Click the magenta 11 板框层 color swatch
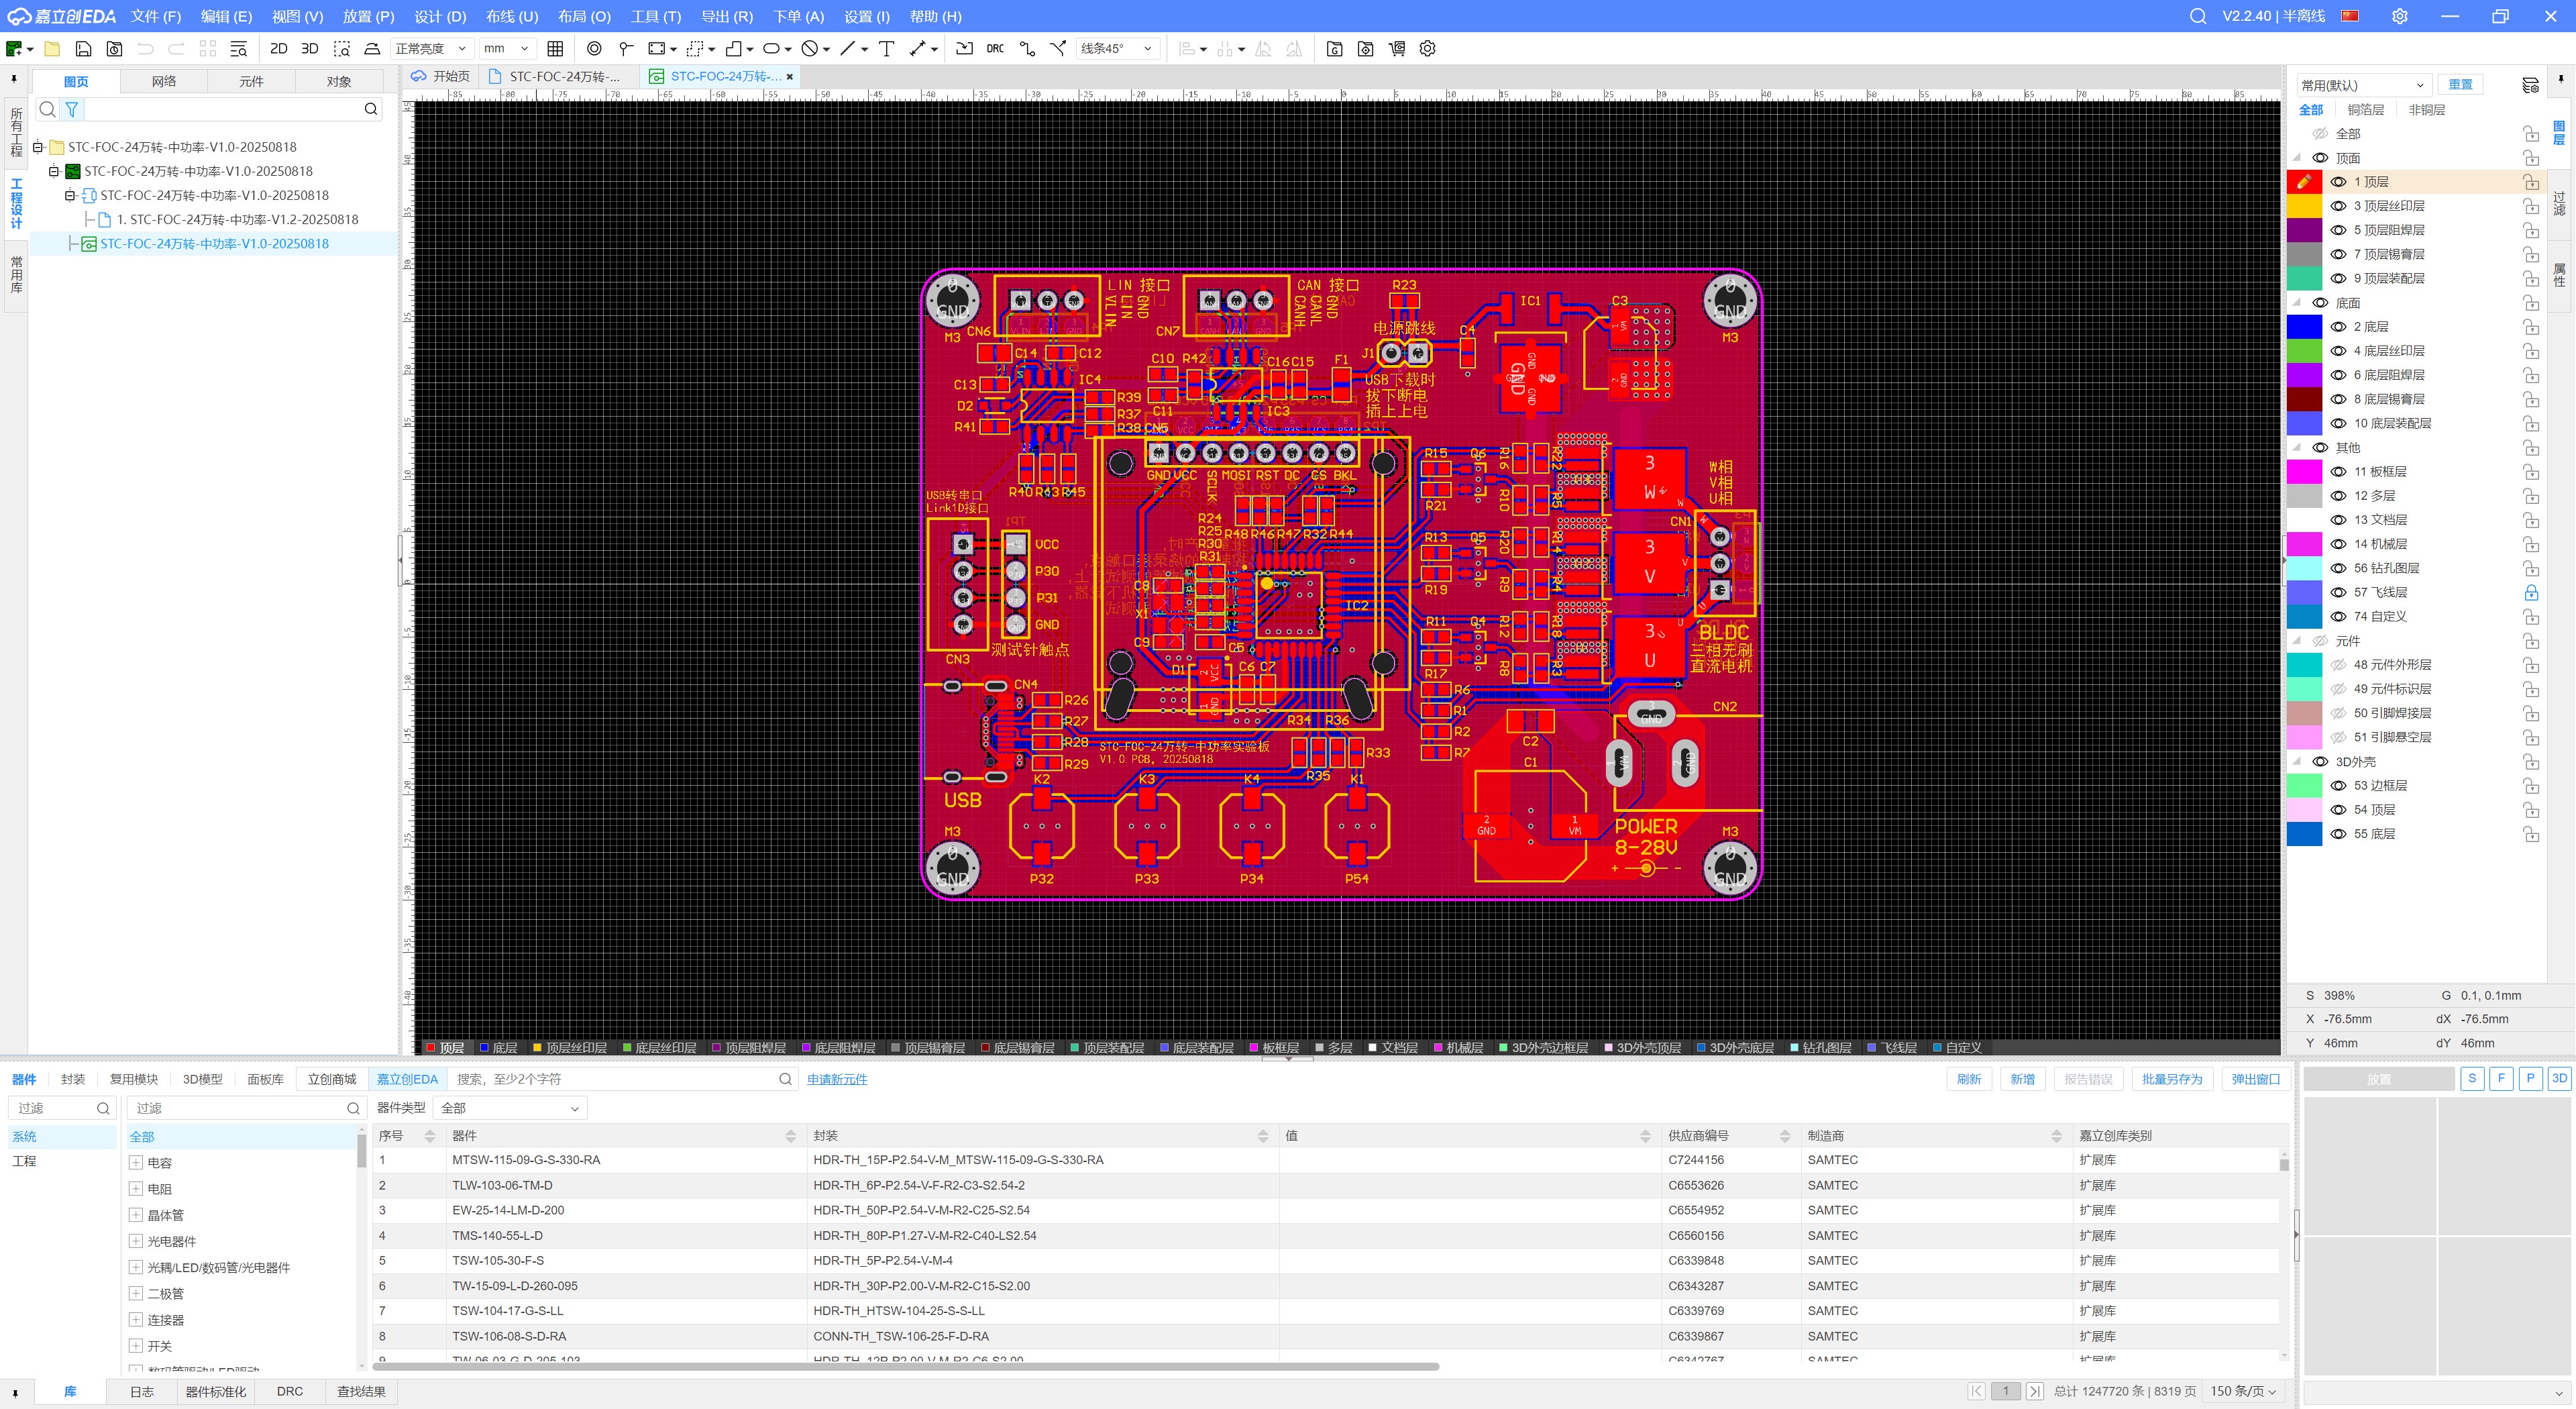 2304,472
